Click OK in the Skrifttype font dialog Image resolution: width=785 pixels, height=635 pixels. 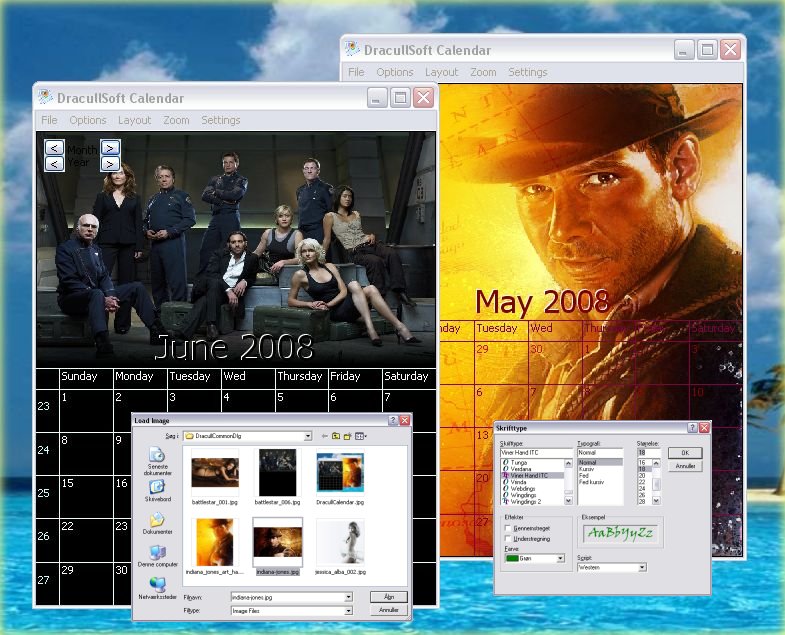[685, 453]
